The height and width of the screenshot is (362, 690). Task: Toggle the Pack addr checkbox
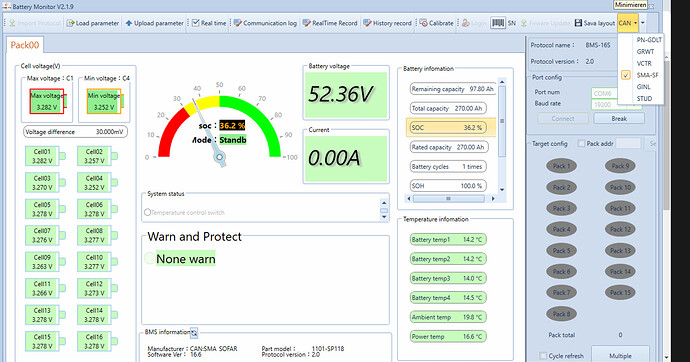coord(581,143)
